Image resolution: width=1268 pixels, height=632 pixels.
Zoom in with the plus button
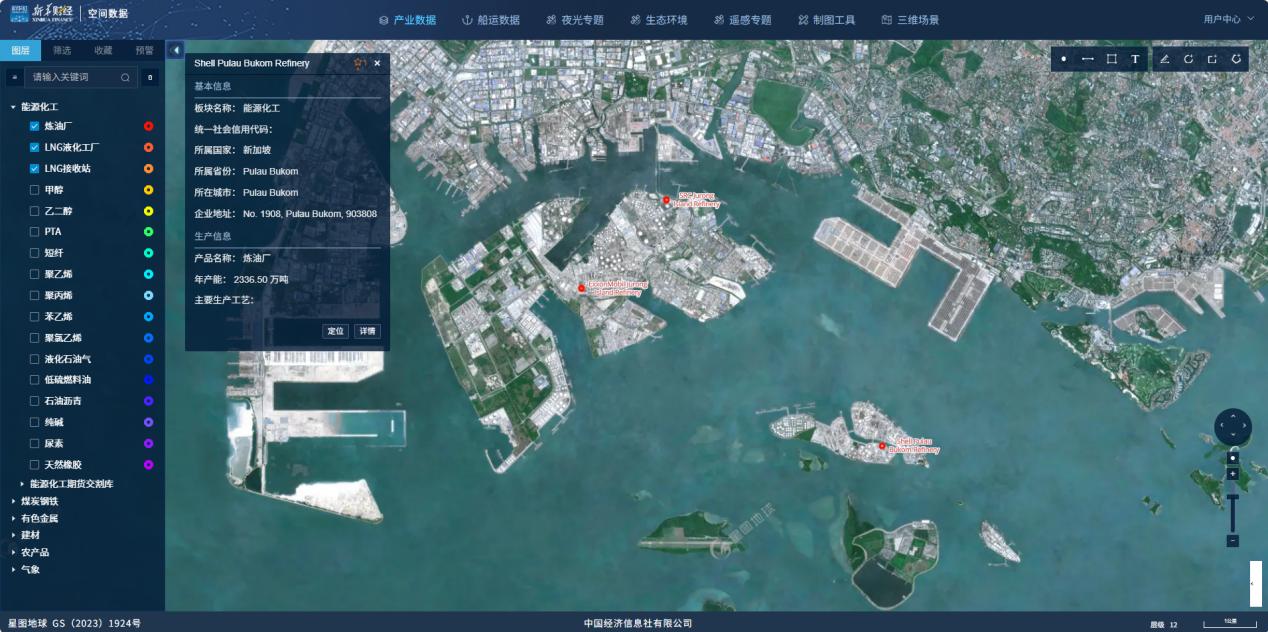(1233, 474)
